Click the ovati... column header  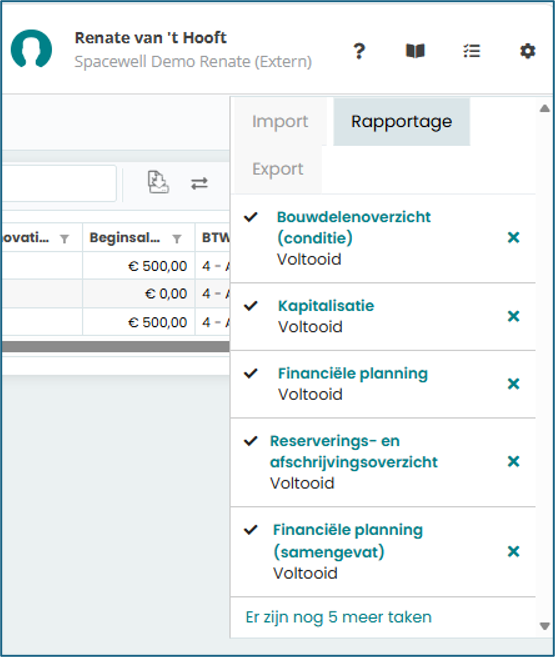(x=41, y=238)
